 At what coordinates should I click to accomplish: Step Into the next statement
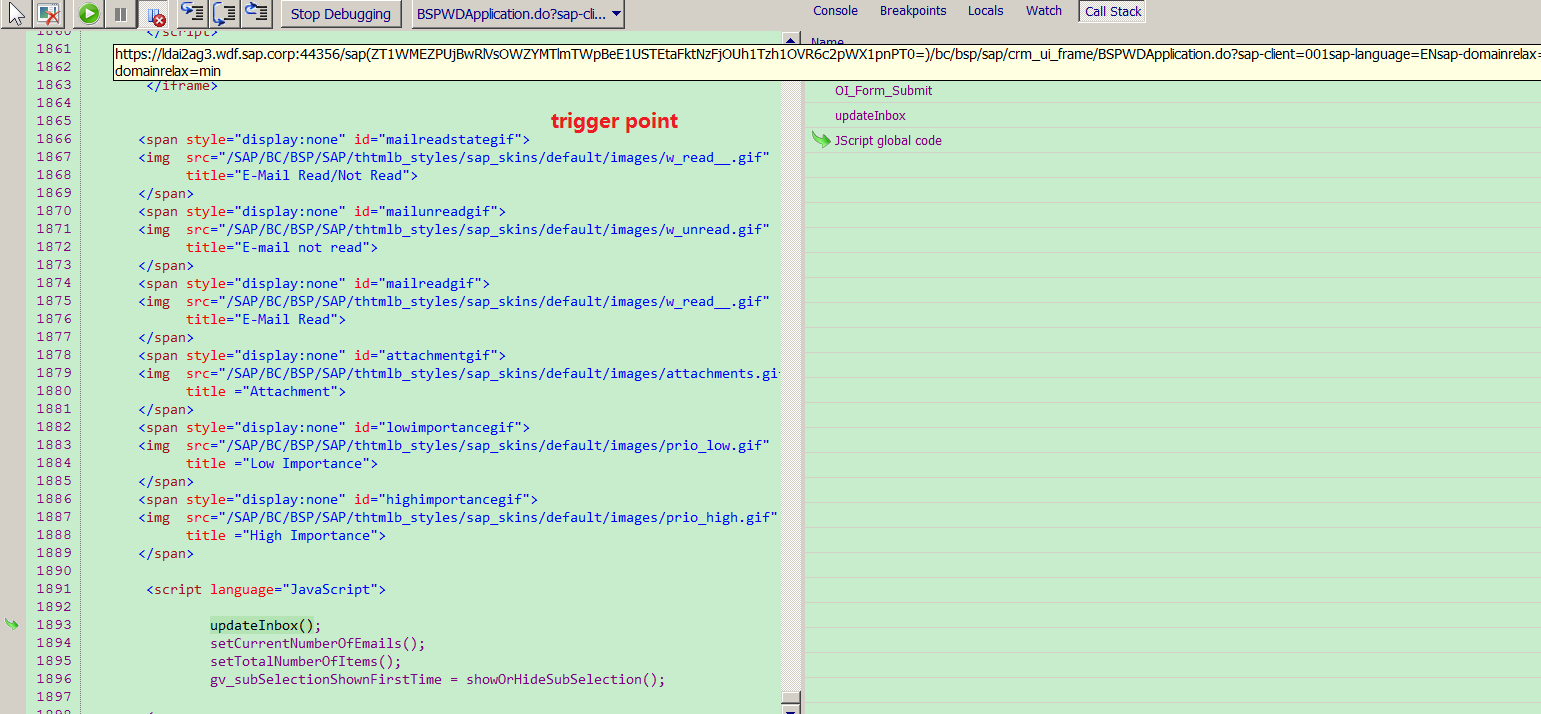tap(192, 13)
